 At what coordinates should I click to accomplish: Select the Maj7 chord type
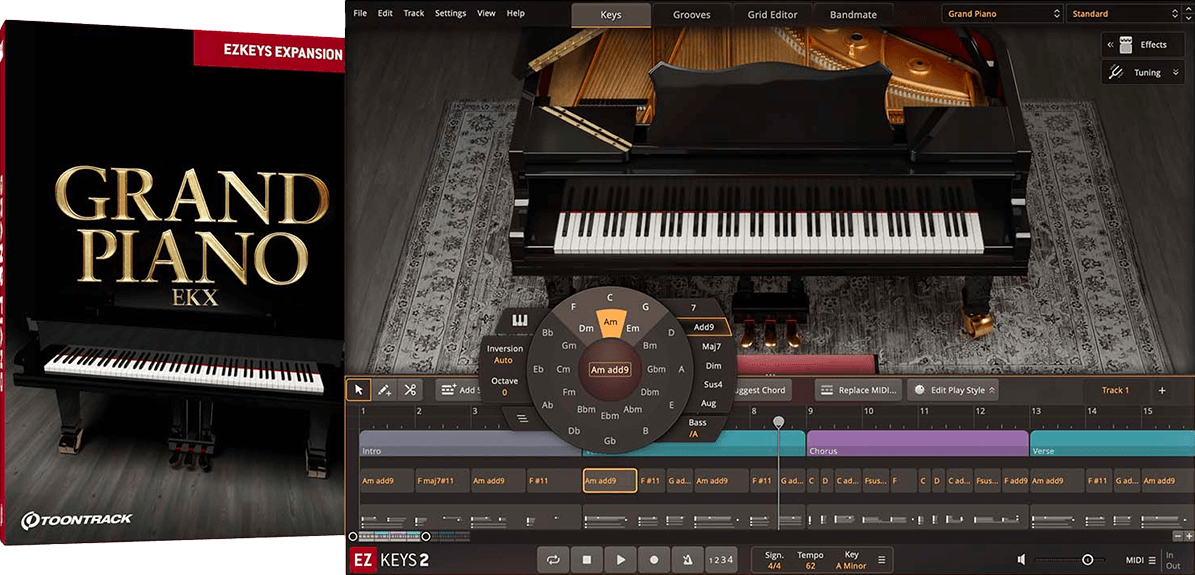click(711, 347)
